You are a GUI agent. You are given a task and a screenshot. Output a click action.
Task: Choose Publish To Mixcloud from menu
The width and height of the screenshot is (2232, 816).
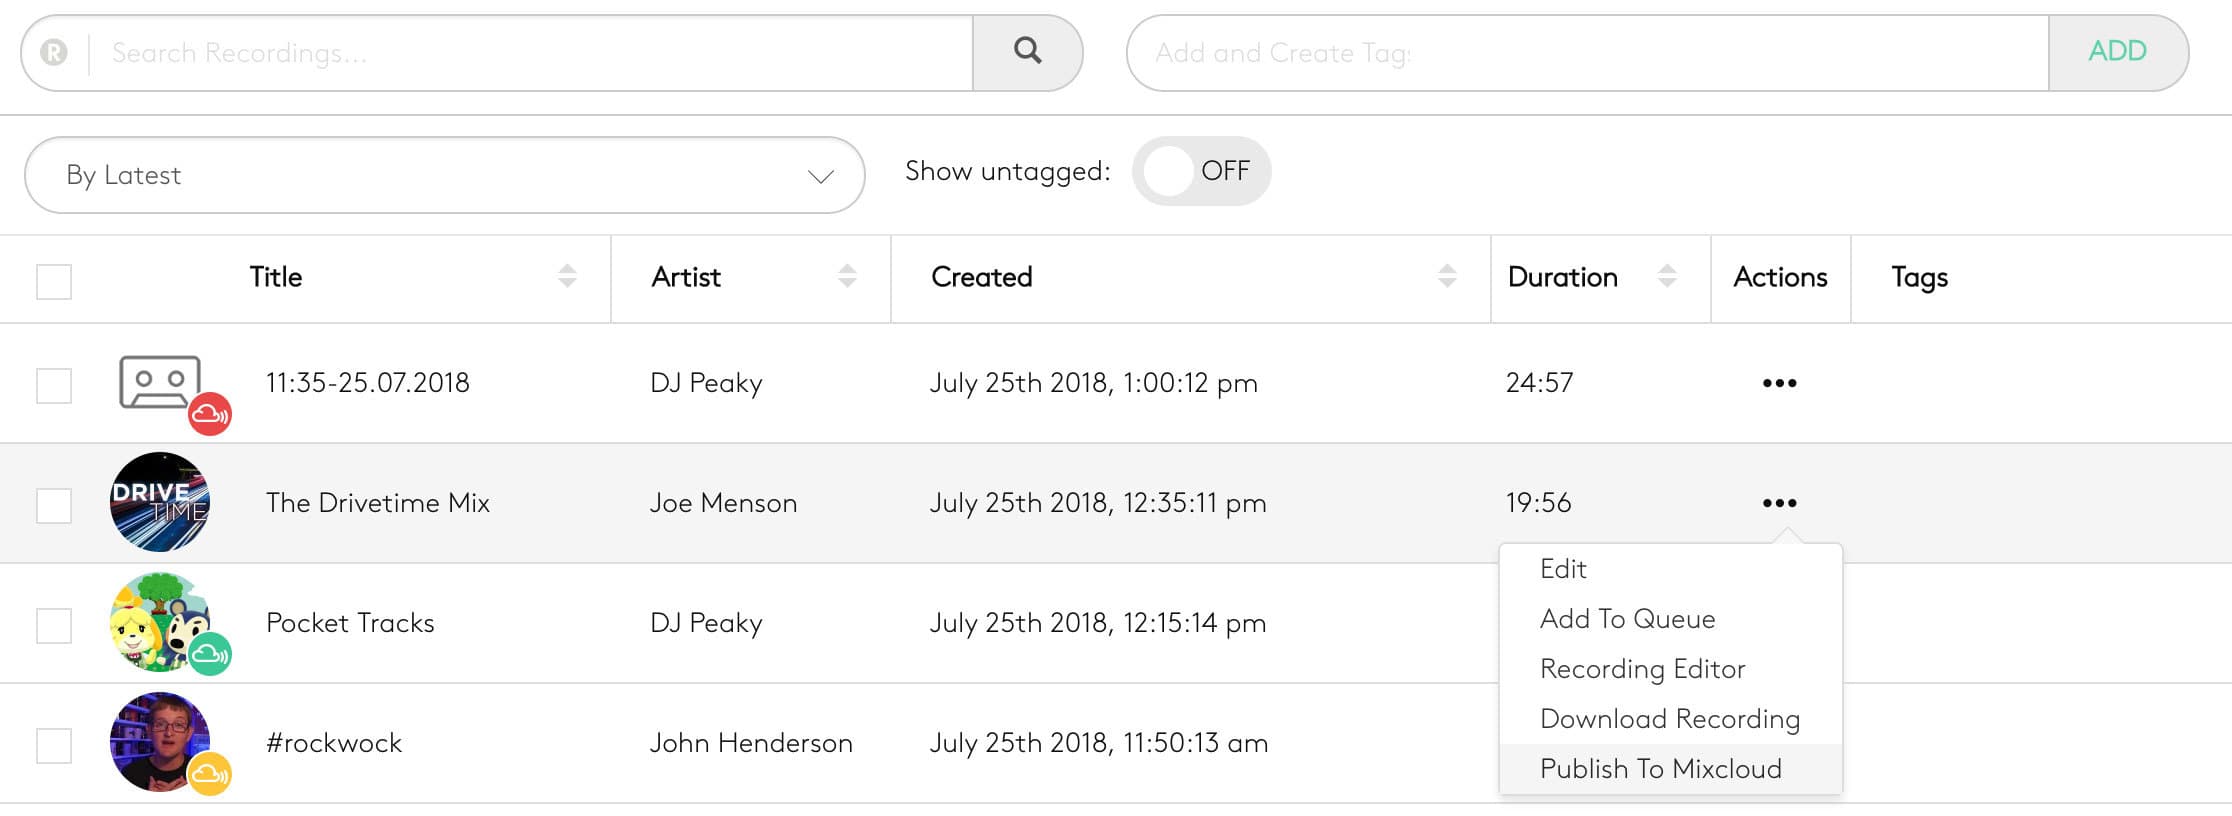point(1660,769)
